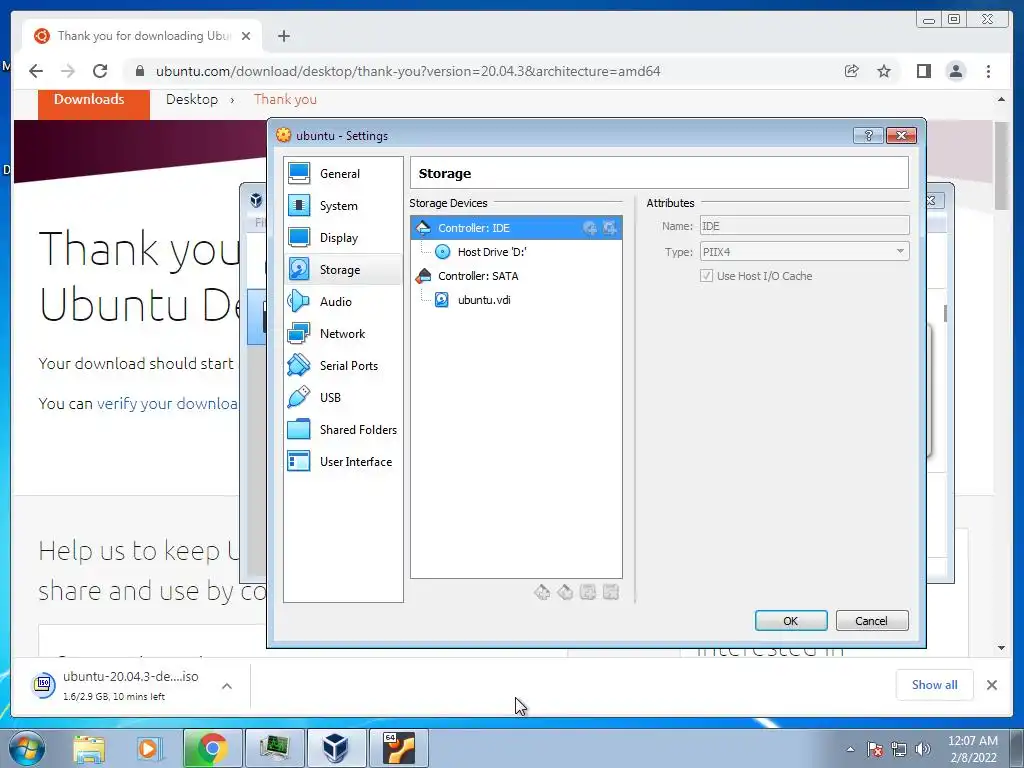Select the 'Thank you for downloading Ubuntu' tab
1024x768 pixels.
142,36
